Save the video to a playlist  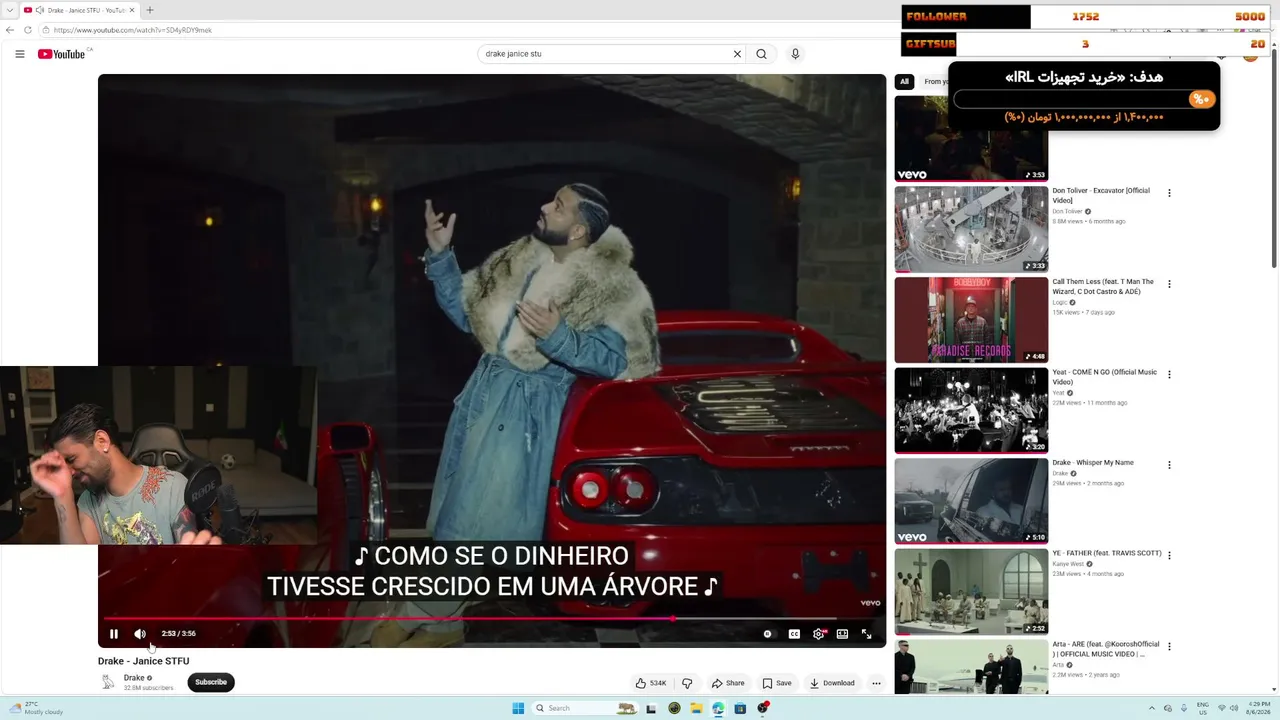[777, 683]
